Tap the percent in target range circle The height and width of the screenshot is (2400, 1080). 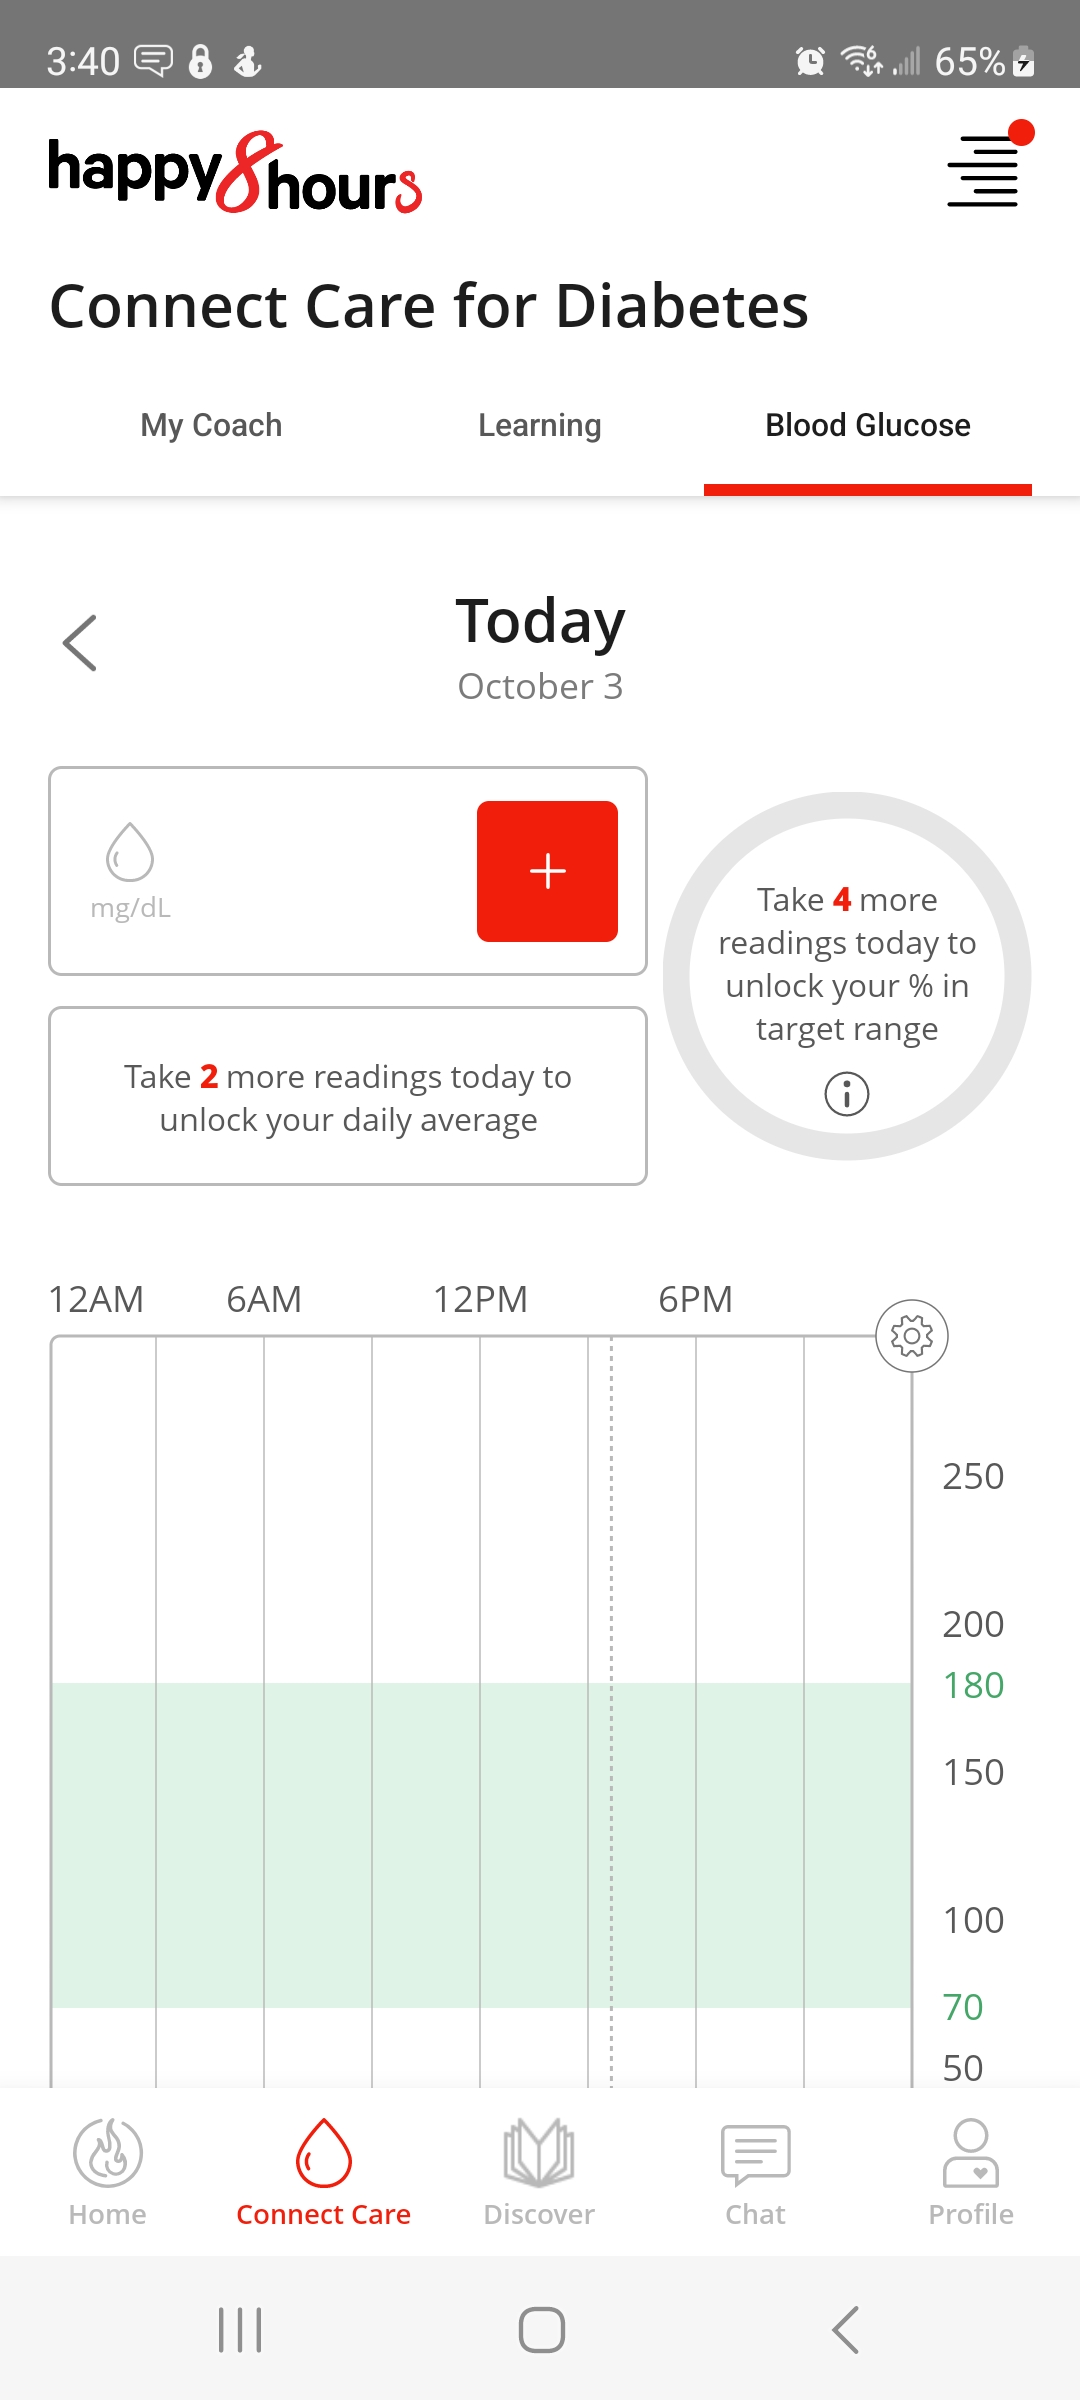[x=847, y=976]
